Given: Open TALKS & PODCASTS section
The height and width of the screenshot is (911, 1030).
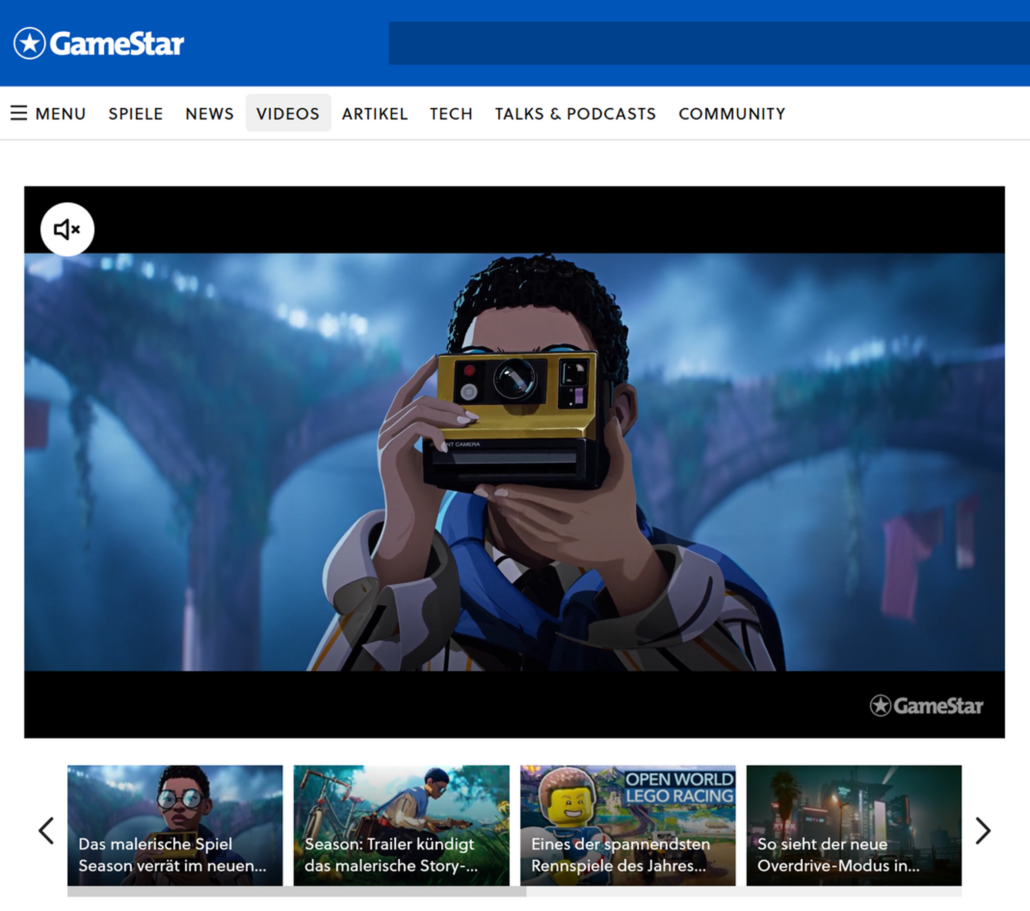Looking at the screenshot, I should (575, 114).
